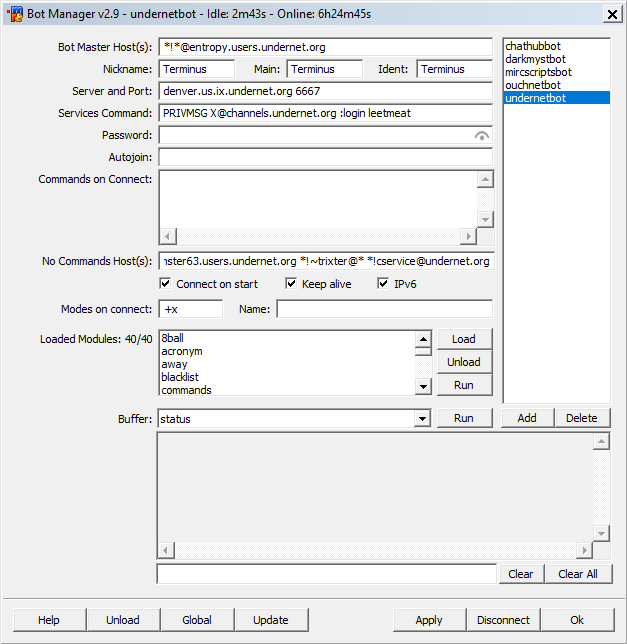The width and height of the screenshot is (627, 644).
Task: Select the 8ball module
Action: coord(173,339)
